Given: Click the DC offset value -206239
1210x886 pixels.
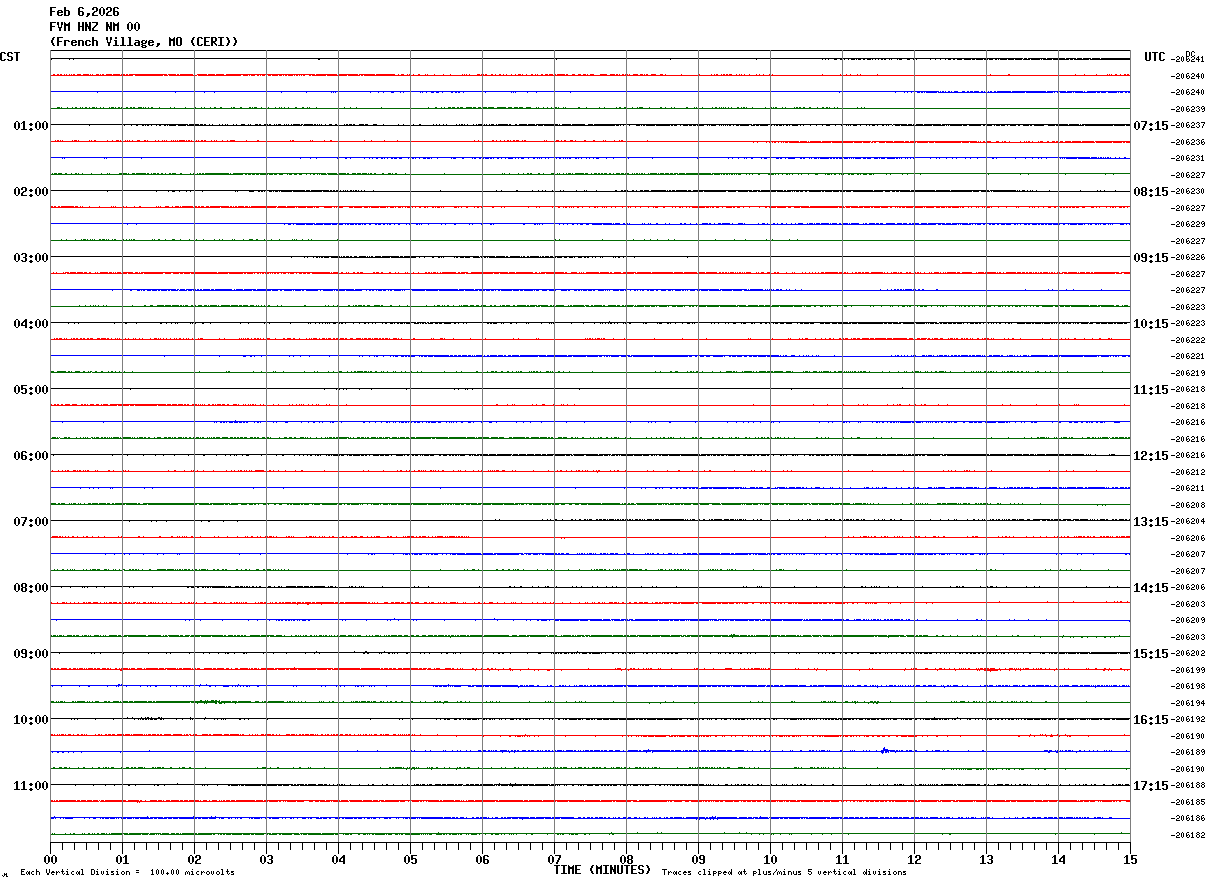Looking at the screenshot, I should click(1188, 109).
